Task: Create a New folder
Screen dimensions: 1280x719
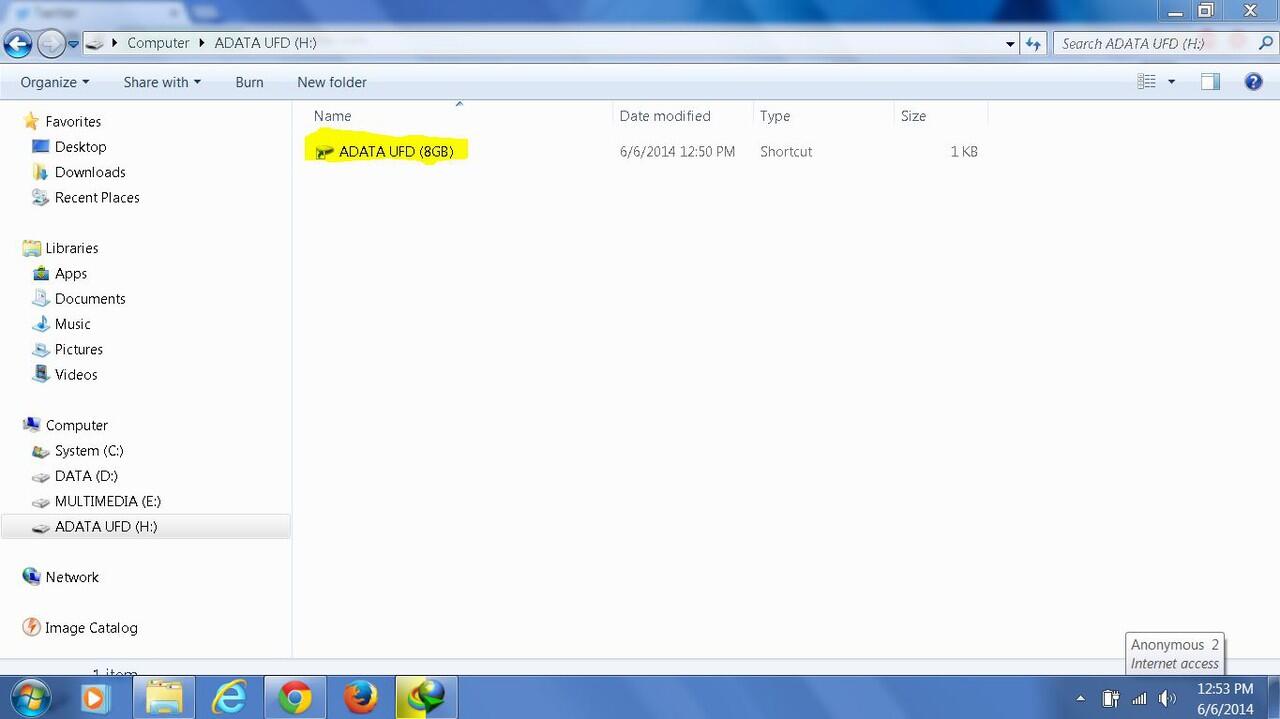Action: coord(332,82)
